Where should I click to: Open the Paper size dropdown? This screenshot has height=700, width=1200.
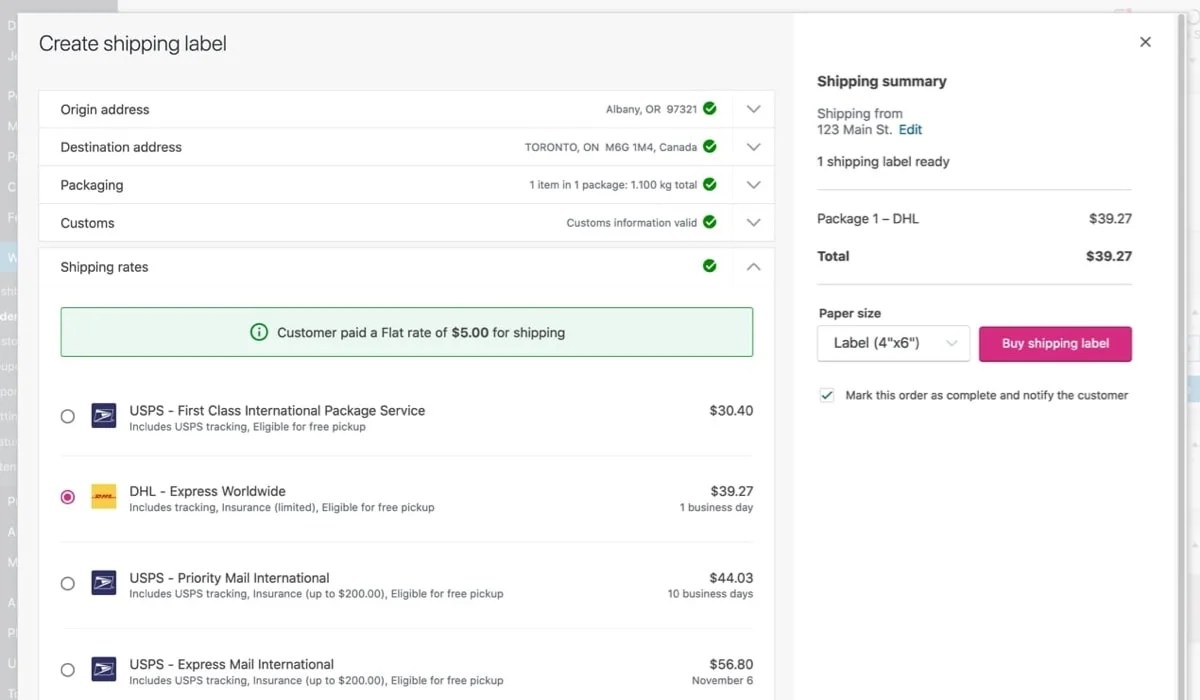[x=893, y=344]
